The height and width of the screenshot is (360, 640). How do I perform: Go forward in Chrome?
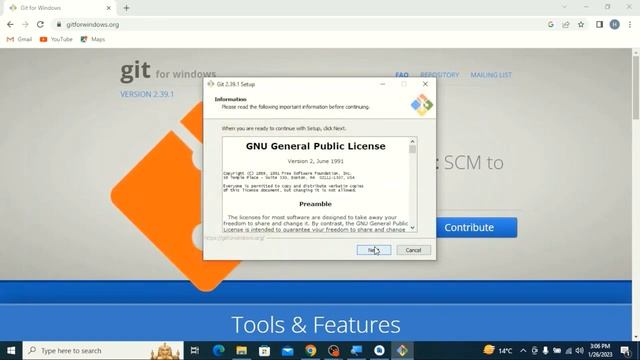[25, 24]
